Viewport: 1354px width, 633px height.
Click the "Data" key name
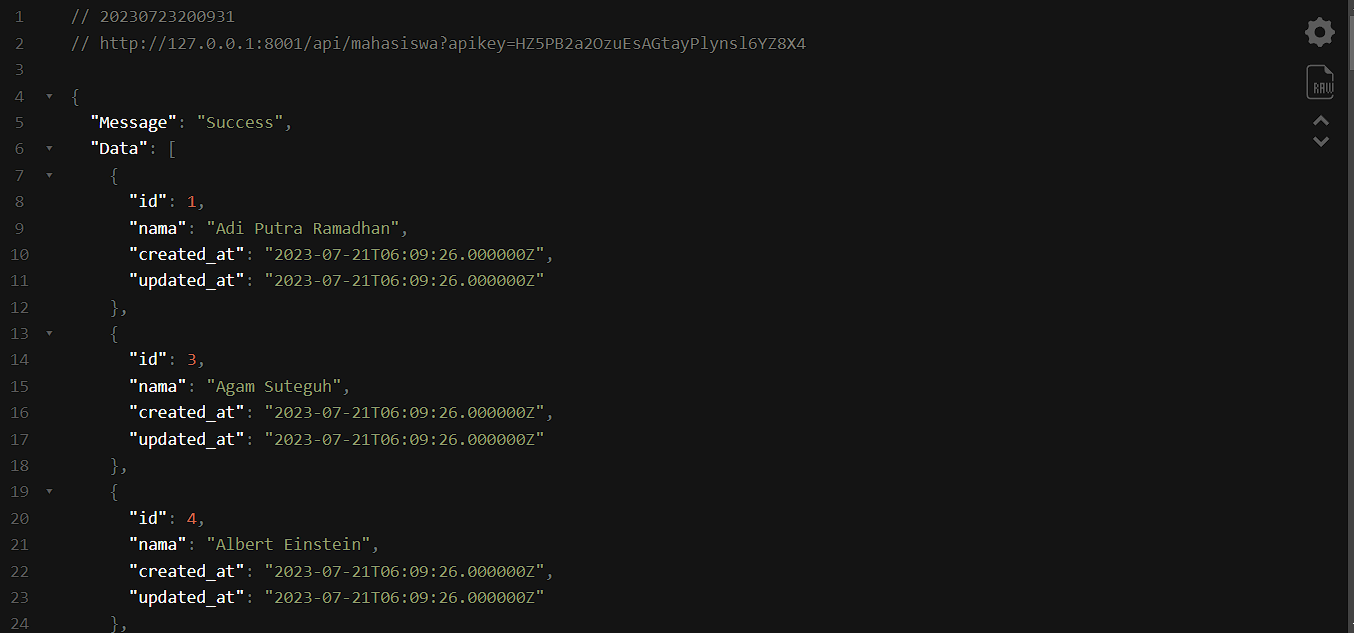(x=119, y=149)
